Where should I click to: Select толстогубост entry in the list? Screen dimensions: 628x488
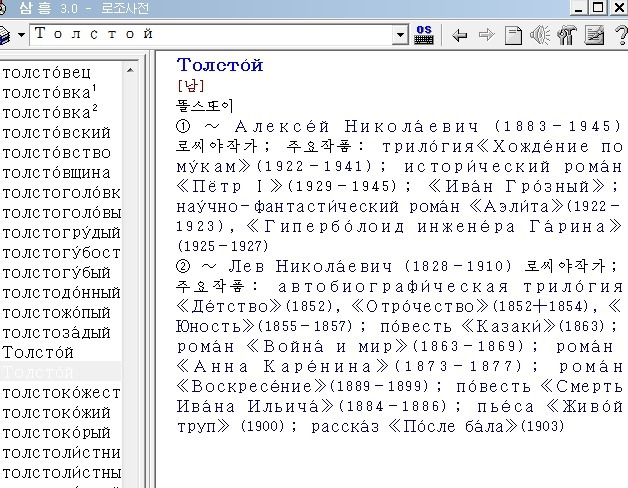[61, 253]
